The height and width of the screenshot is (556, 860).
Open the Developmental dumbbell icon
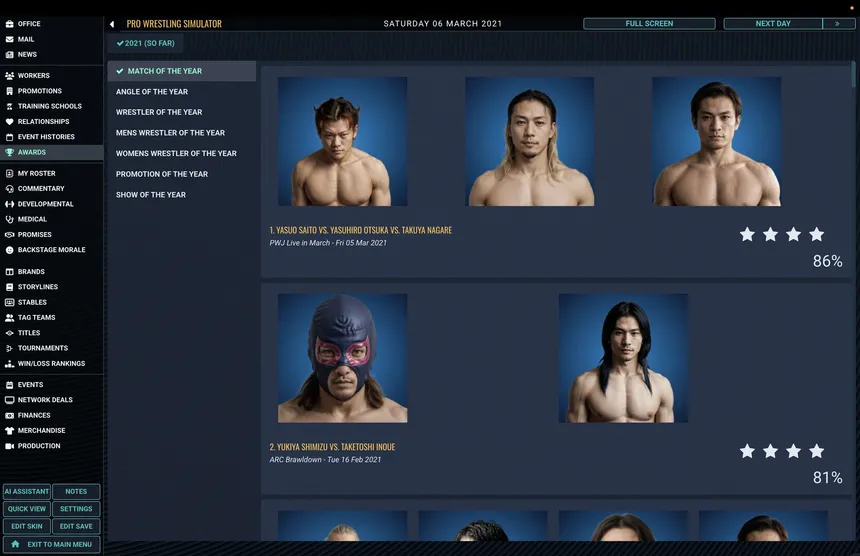pyautogui.click(x=9, y=204)
